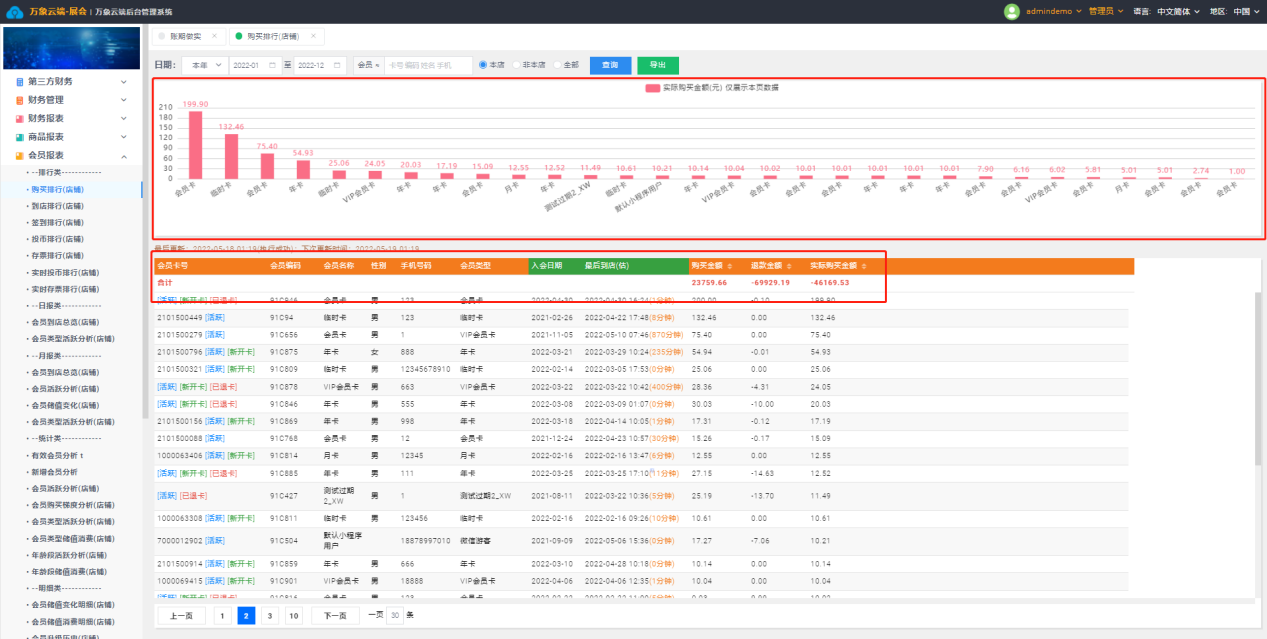Click card number 2101500449 in table
This screenshot has height=639, width=1267.
(x=179, y=316)
